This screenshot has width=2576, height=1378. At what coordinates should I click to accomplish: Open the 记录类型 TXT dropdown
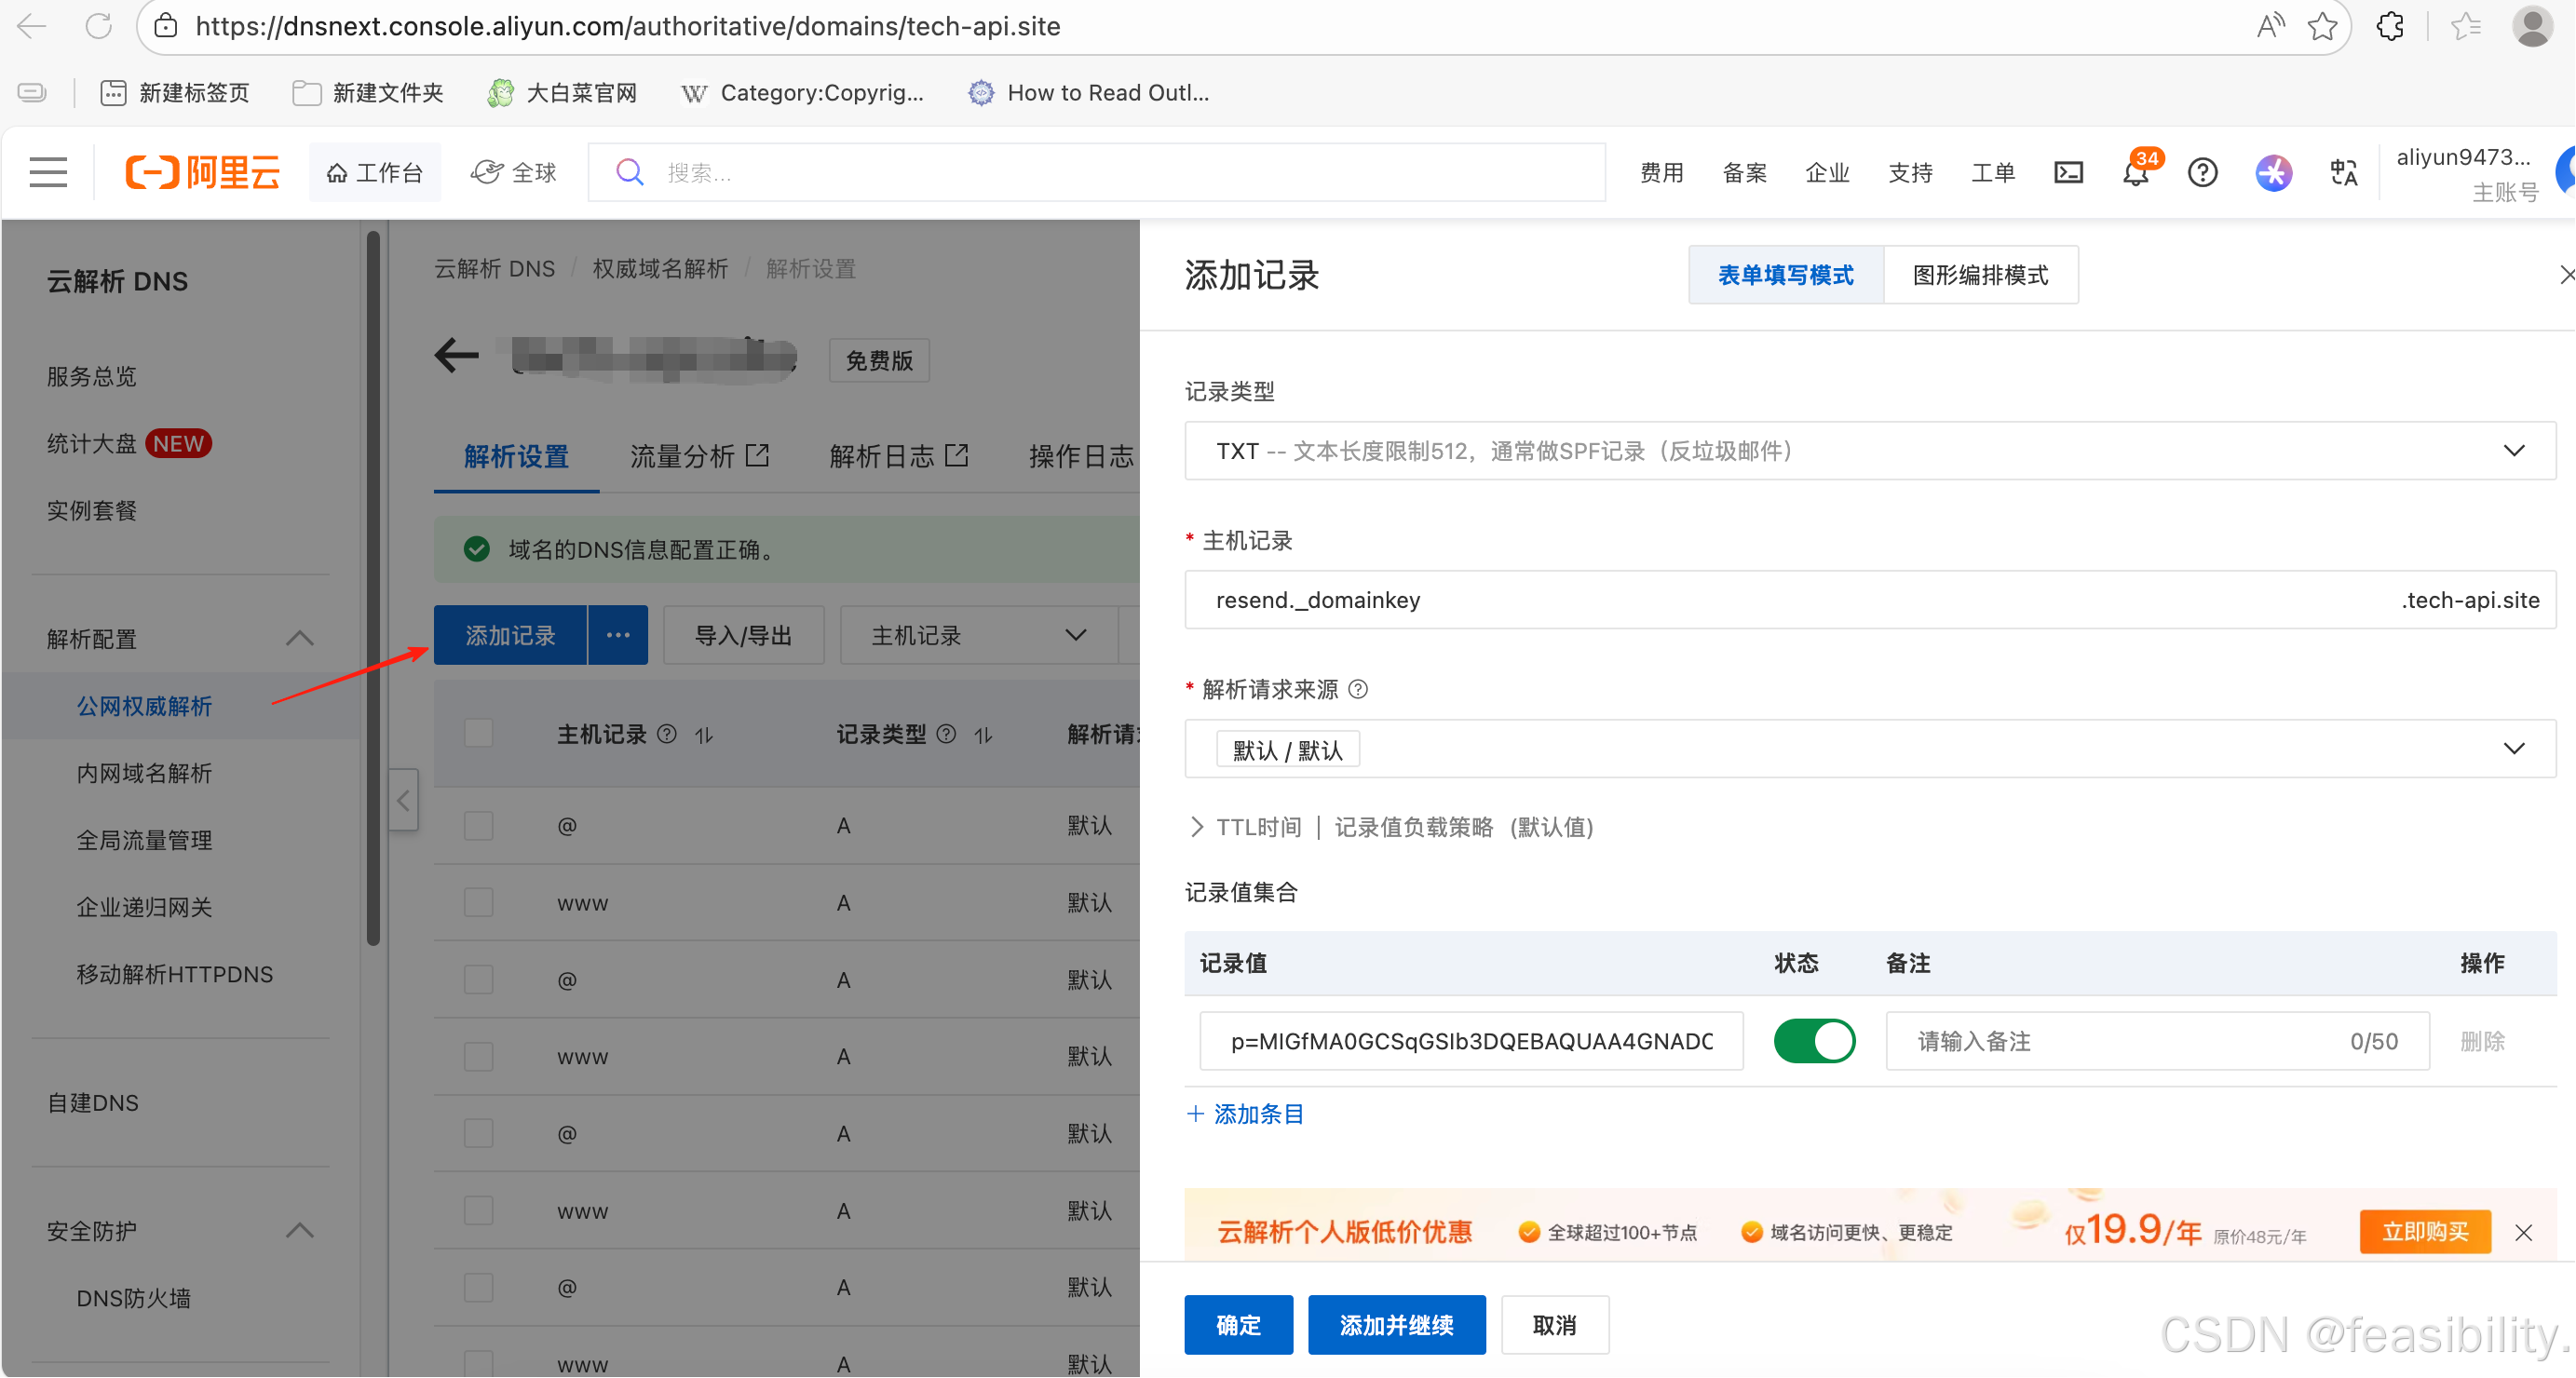click(x=1869, y=451)
